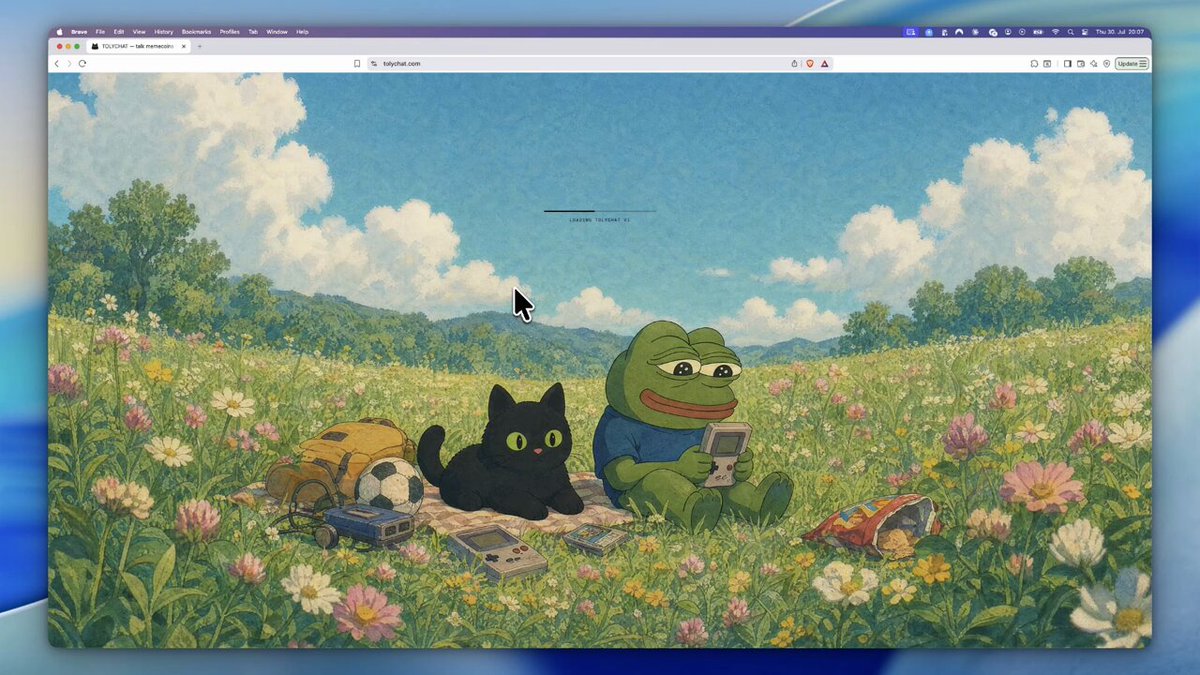Reload the tolychat.com page

pyautogui.click(x=82, y=63)
